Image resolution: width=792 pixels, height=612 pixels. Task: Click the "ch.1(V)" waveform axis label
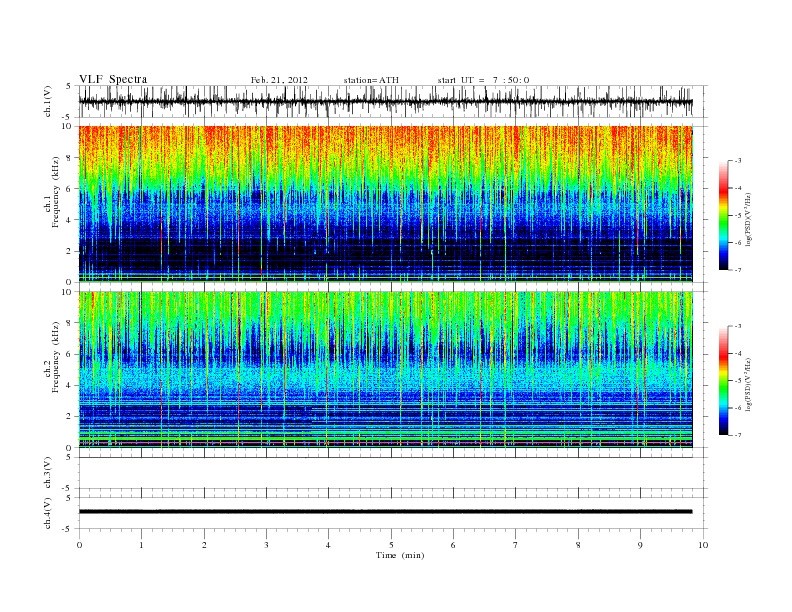pos(48,101)
